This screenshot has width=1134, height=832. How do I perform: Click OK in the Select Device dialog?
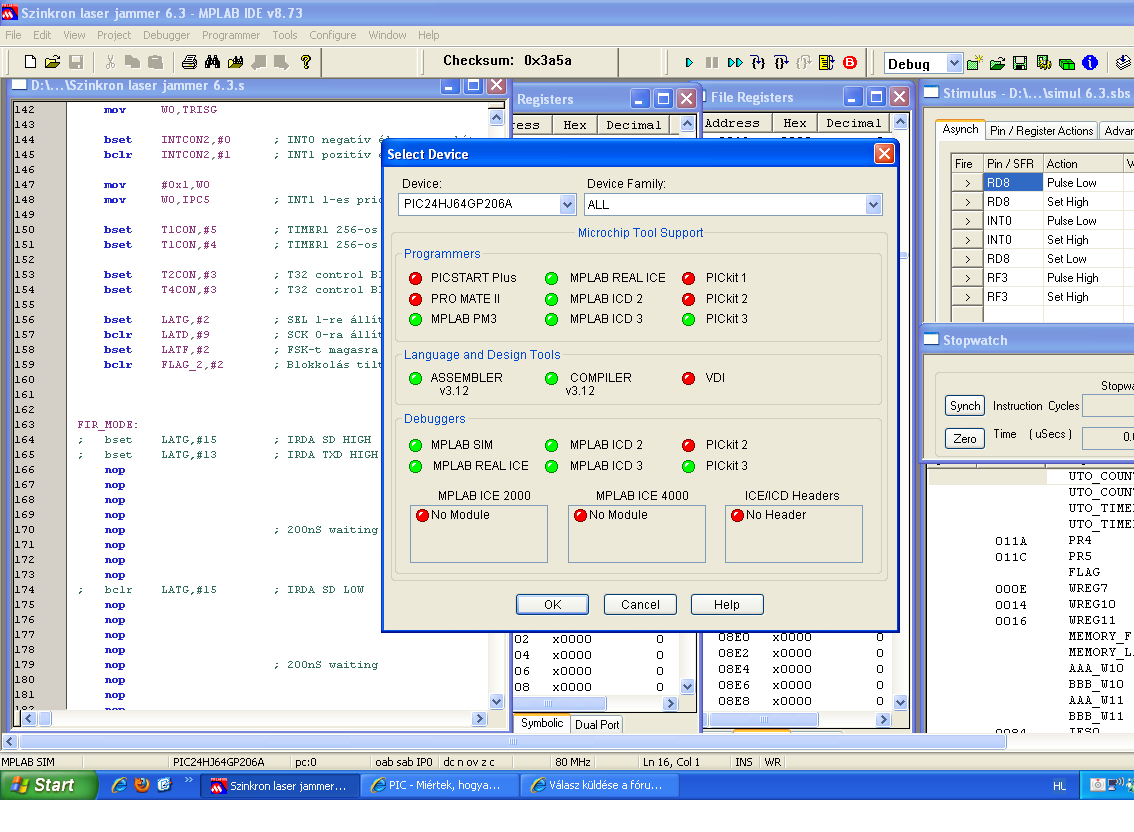coord(552,604)
